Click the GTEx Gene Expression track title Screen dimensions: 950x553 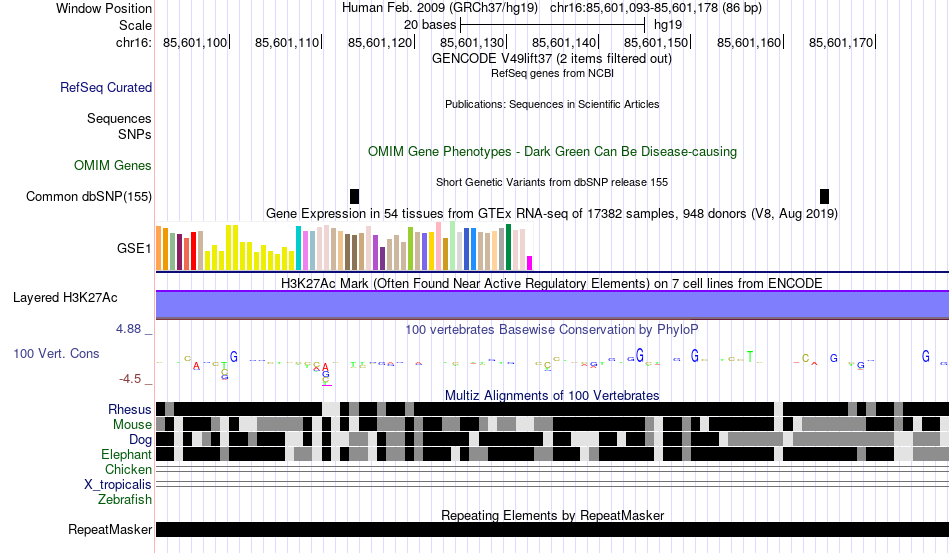click(552, 213)
